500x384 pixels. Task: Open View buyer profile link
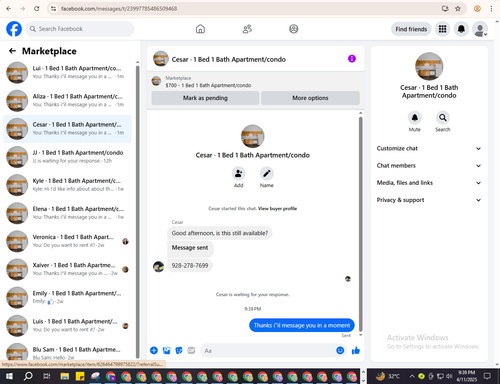(277, 209)
